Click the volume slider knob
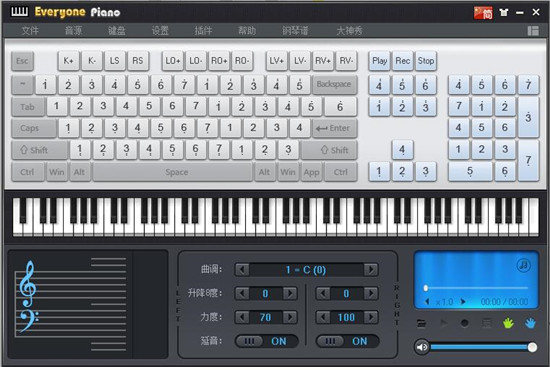 point(532,347)
